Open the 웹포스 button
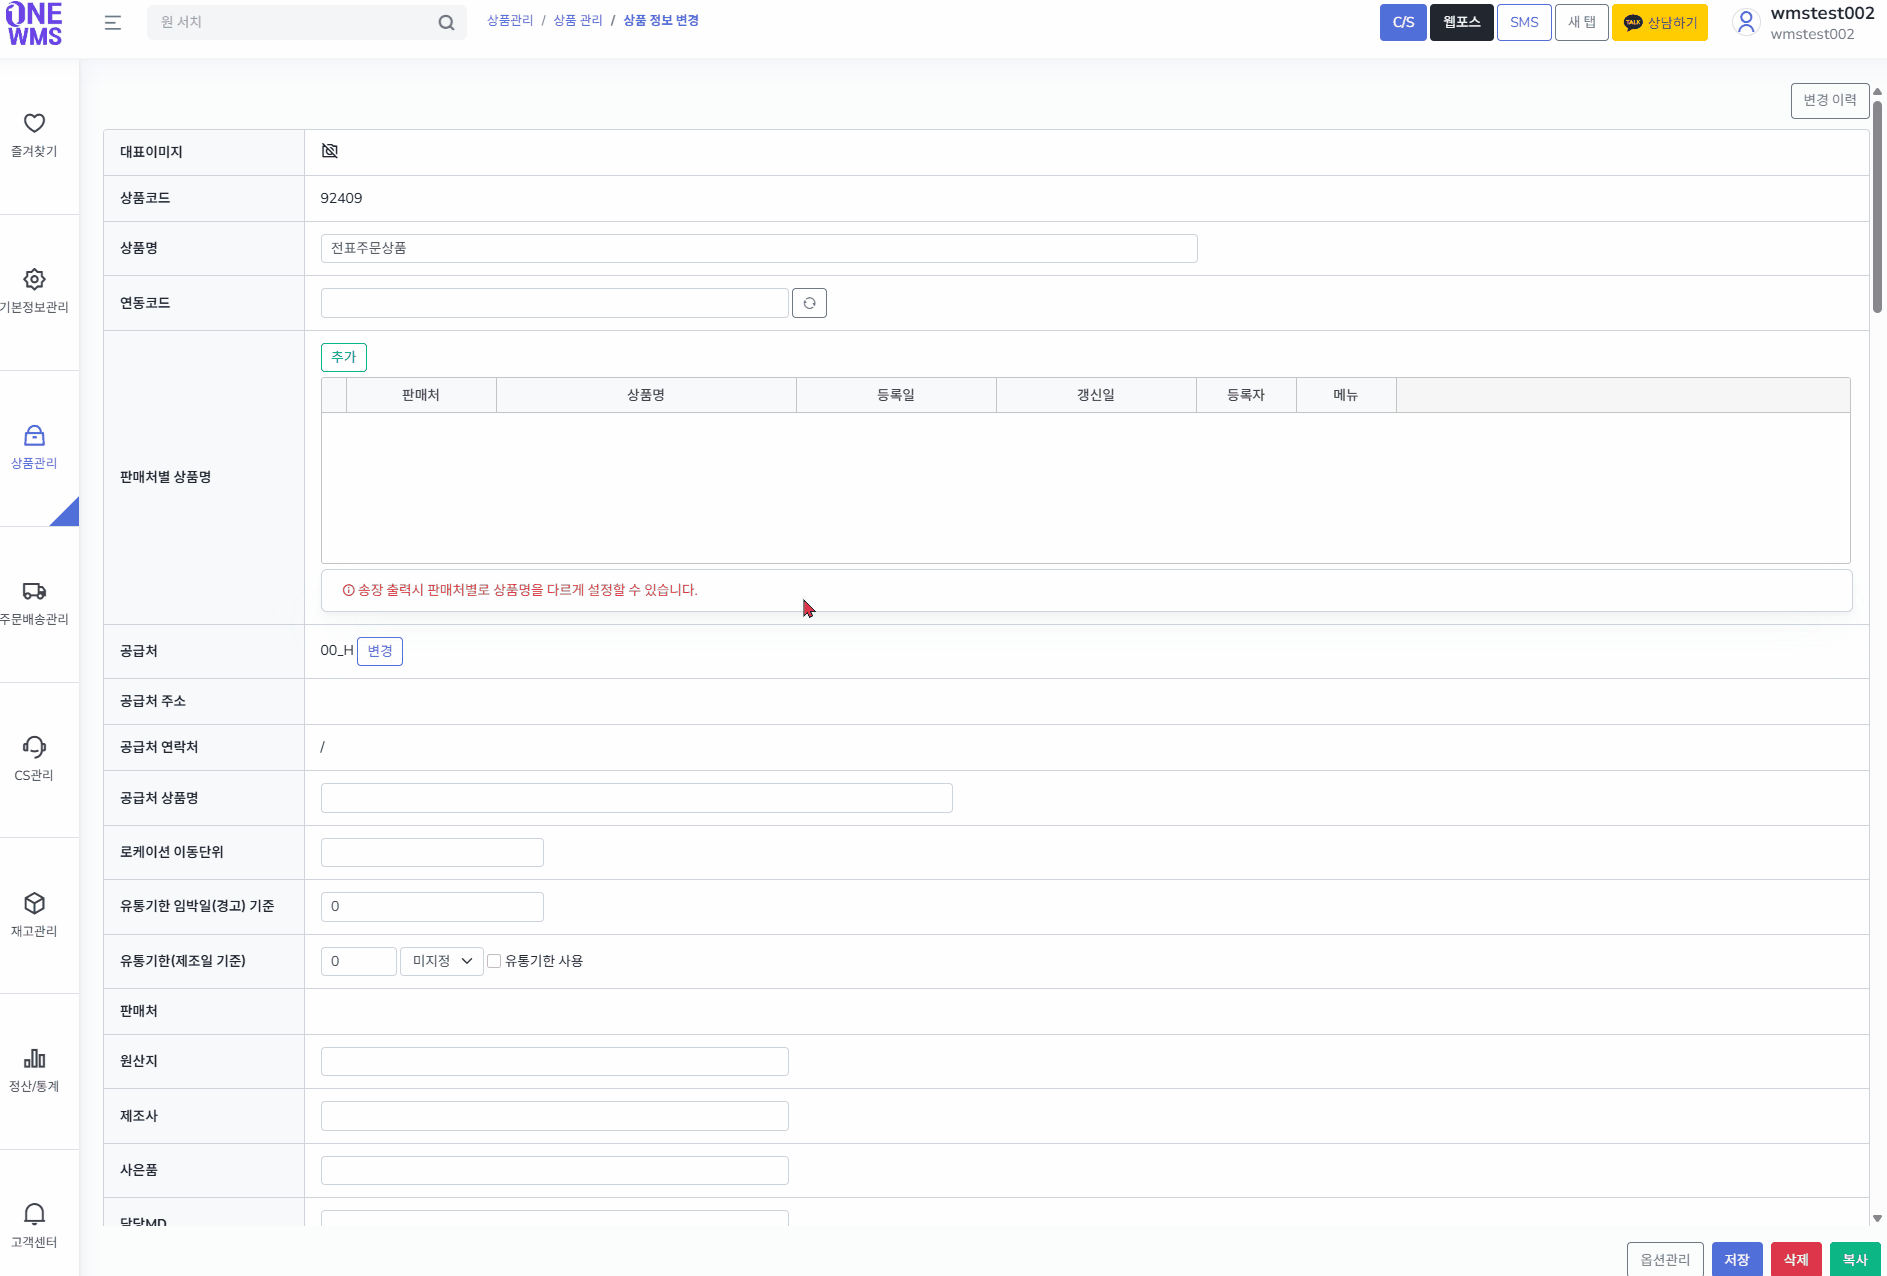The image size is (1887, 1276). coord(1461,23)
